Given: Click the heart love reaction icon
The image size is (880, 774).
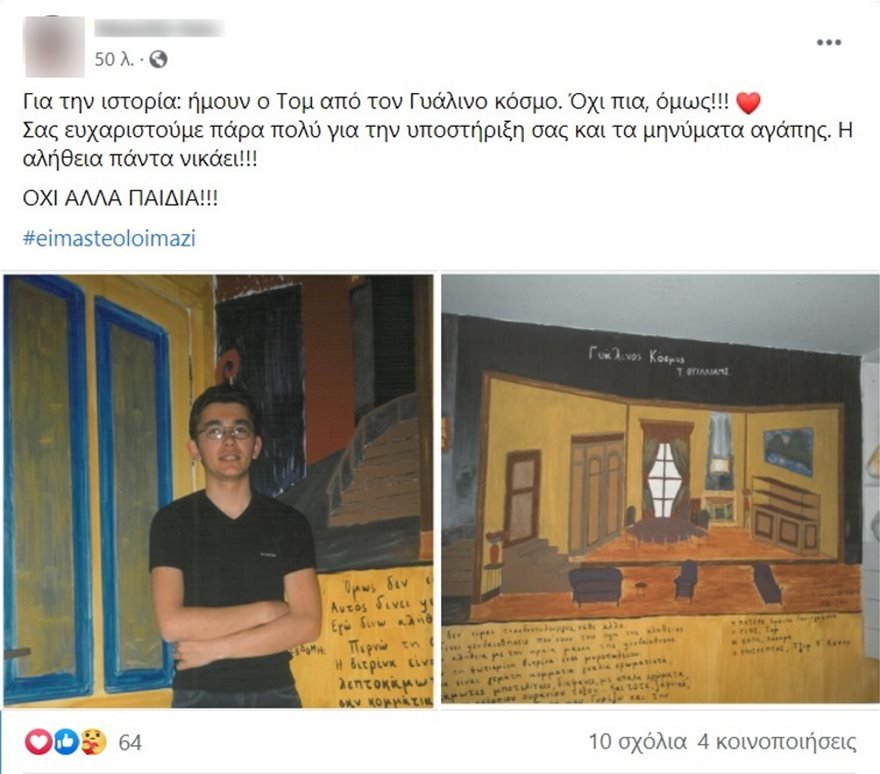Looking at the screenshot, I should (38, 742).
